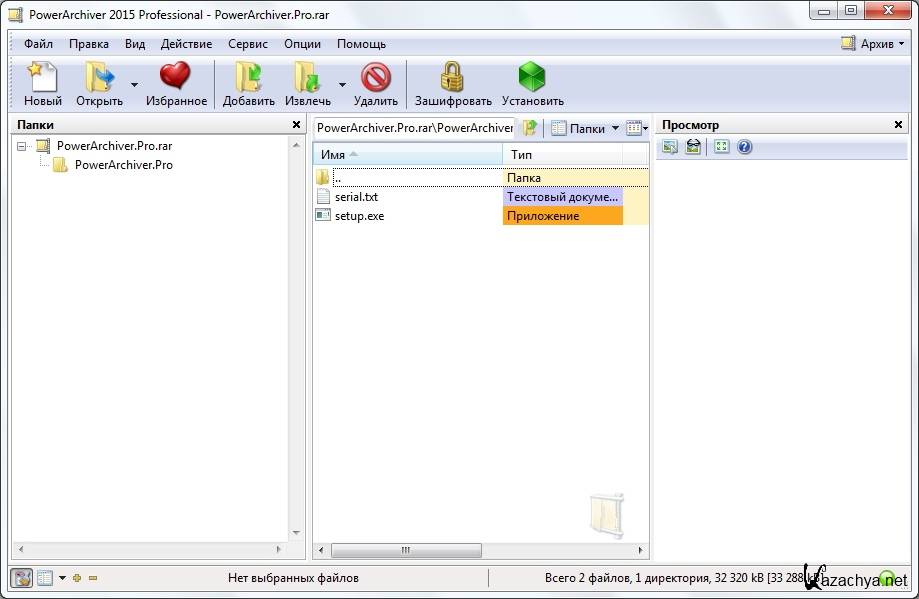The height and width of the screenshot is (599, 919).
Task: Close the Просмотр panel
Action: [x=898, y=125]
